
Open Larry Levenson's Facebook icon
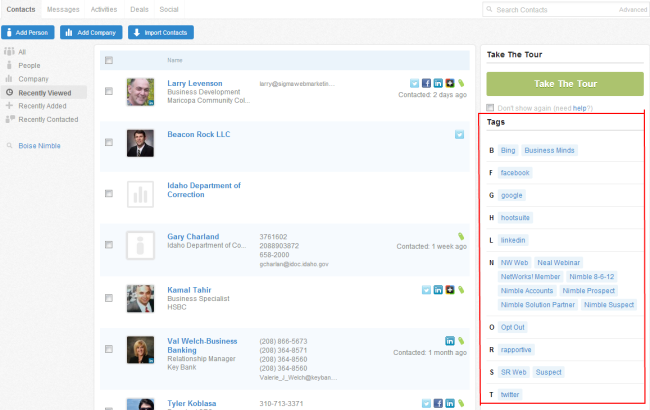(426, 83)
